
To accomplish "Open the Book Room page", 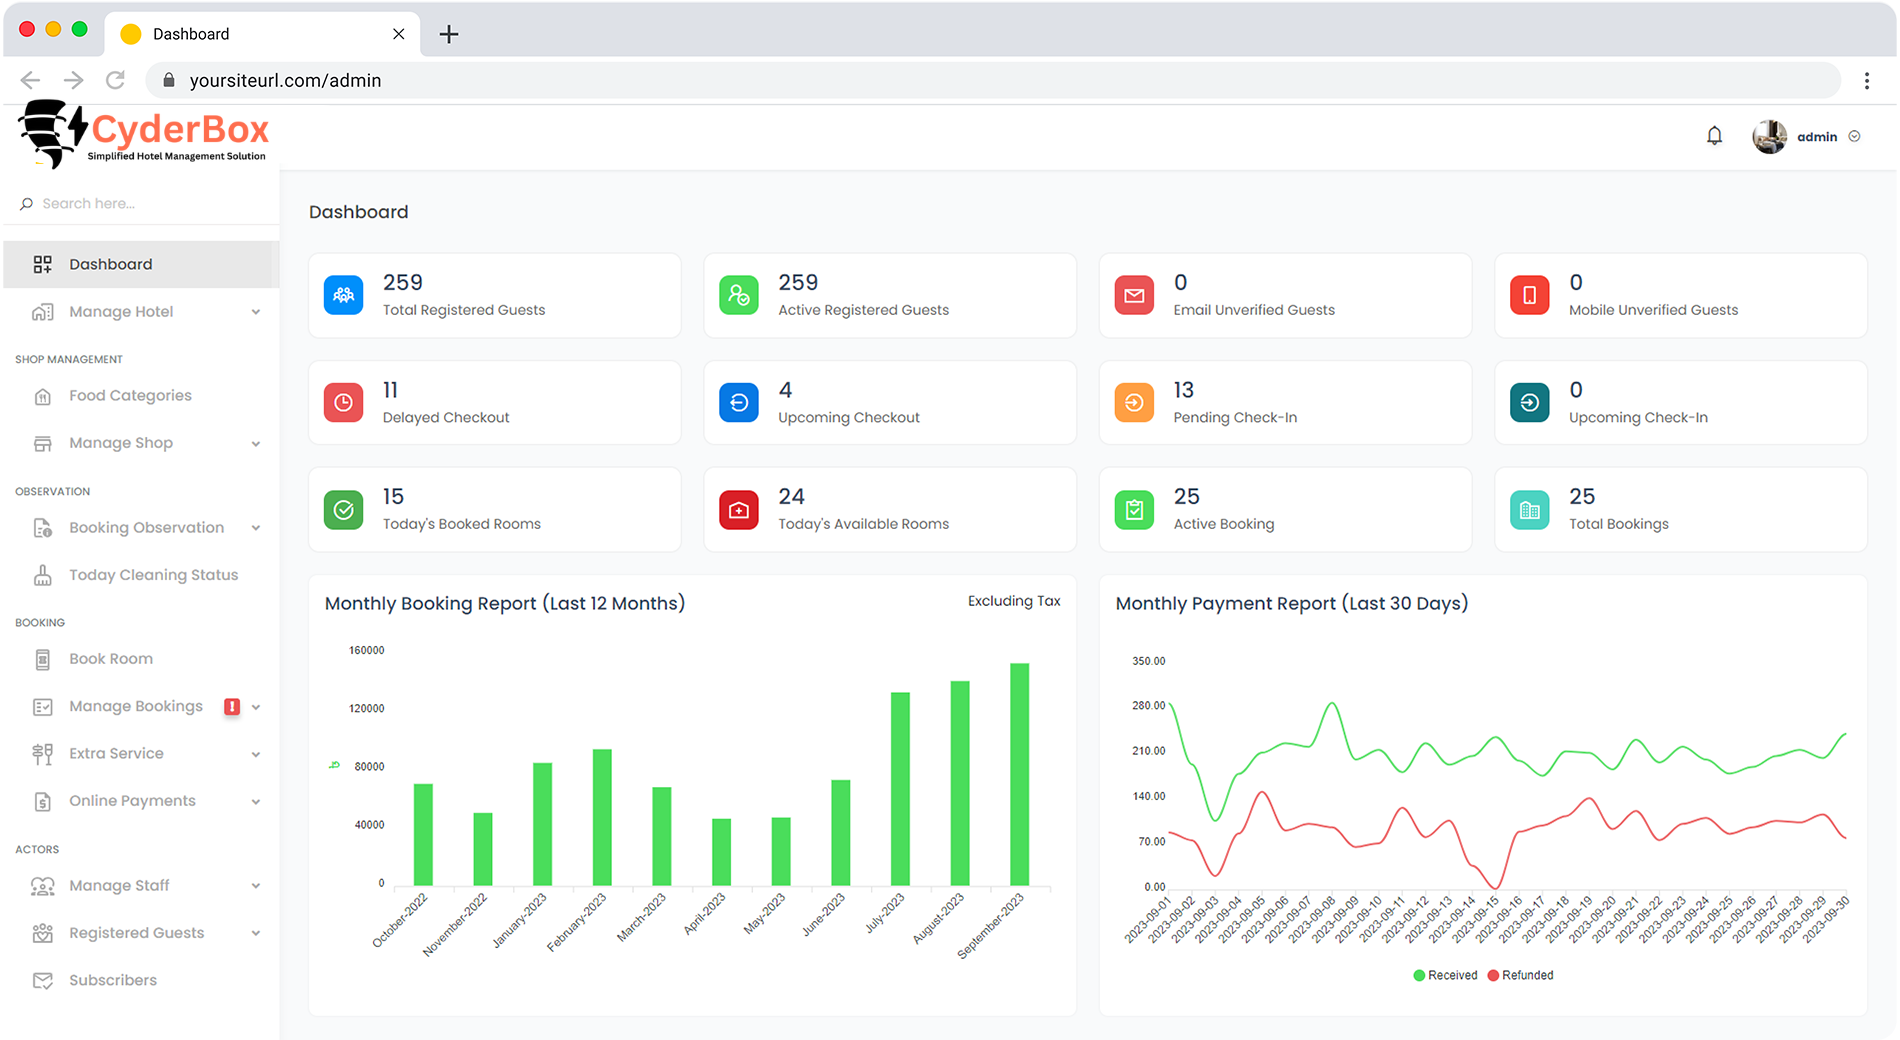I will [111, 659].
